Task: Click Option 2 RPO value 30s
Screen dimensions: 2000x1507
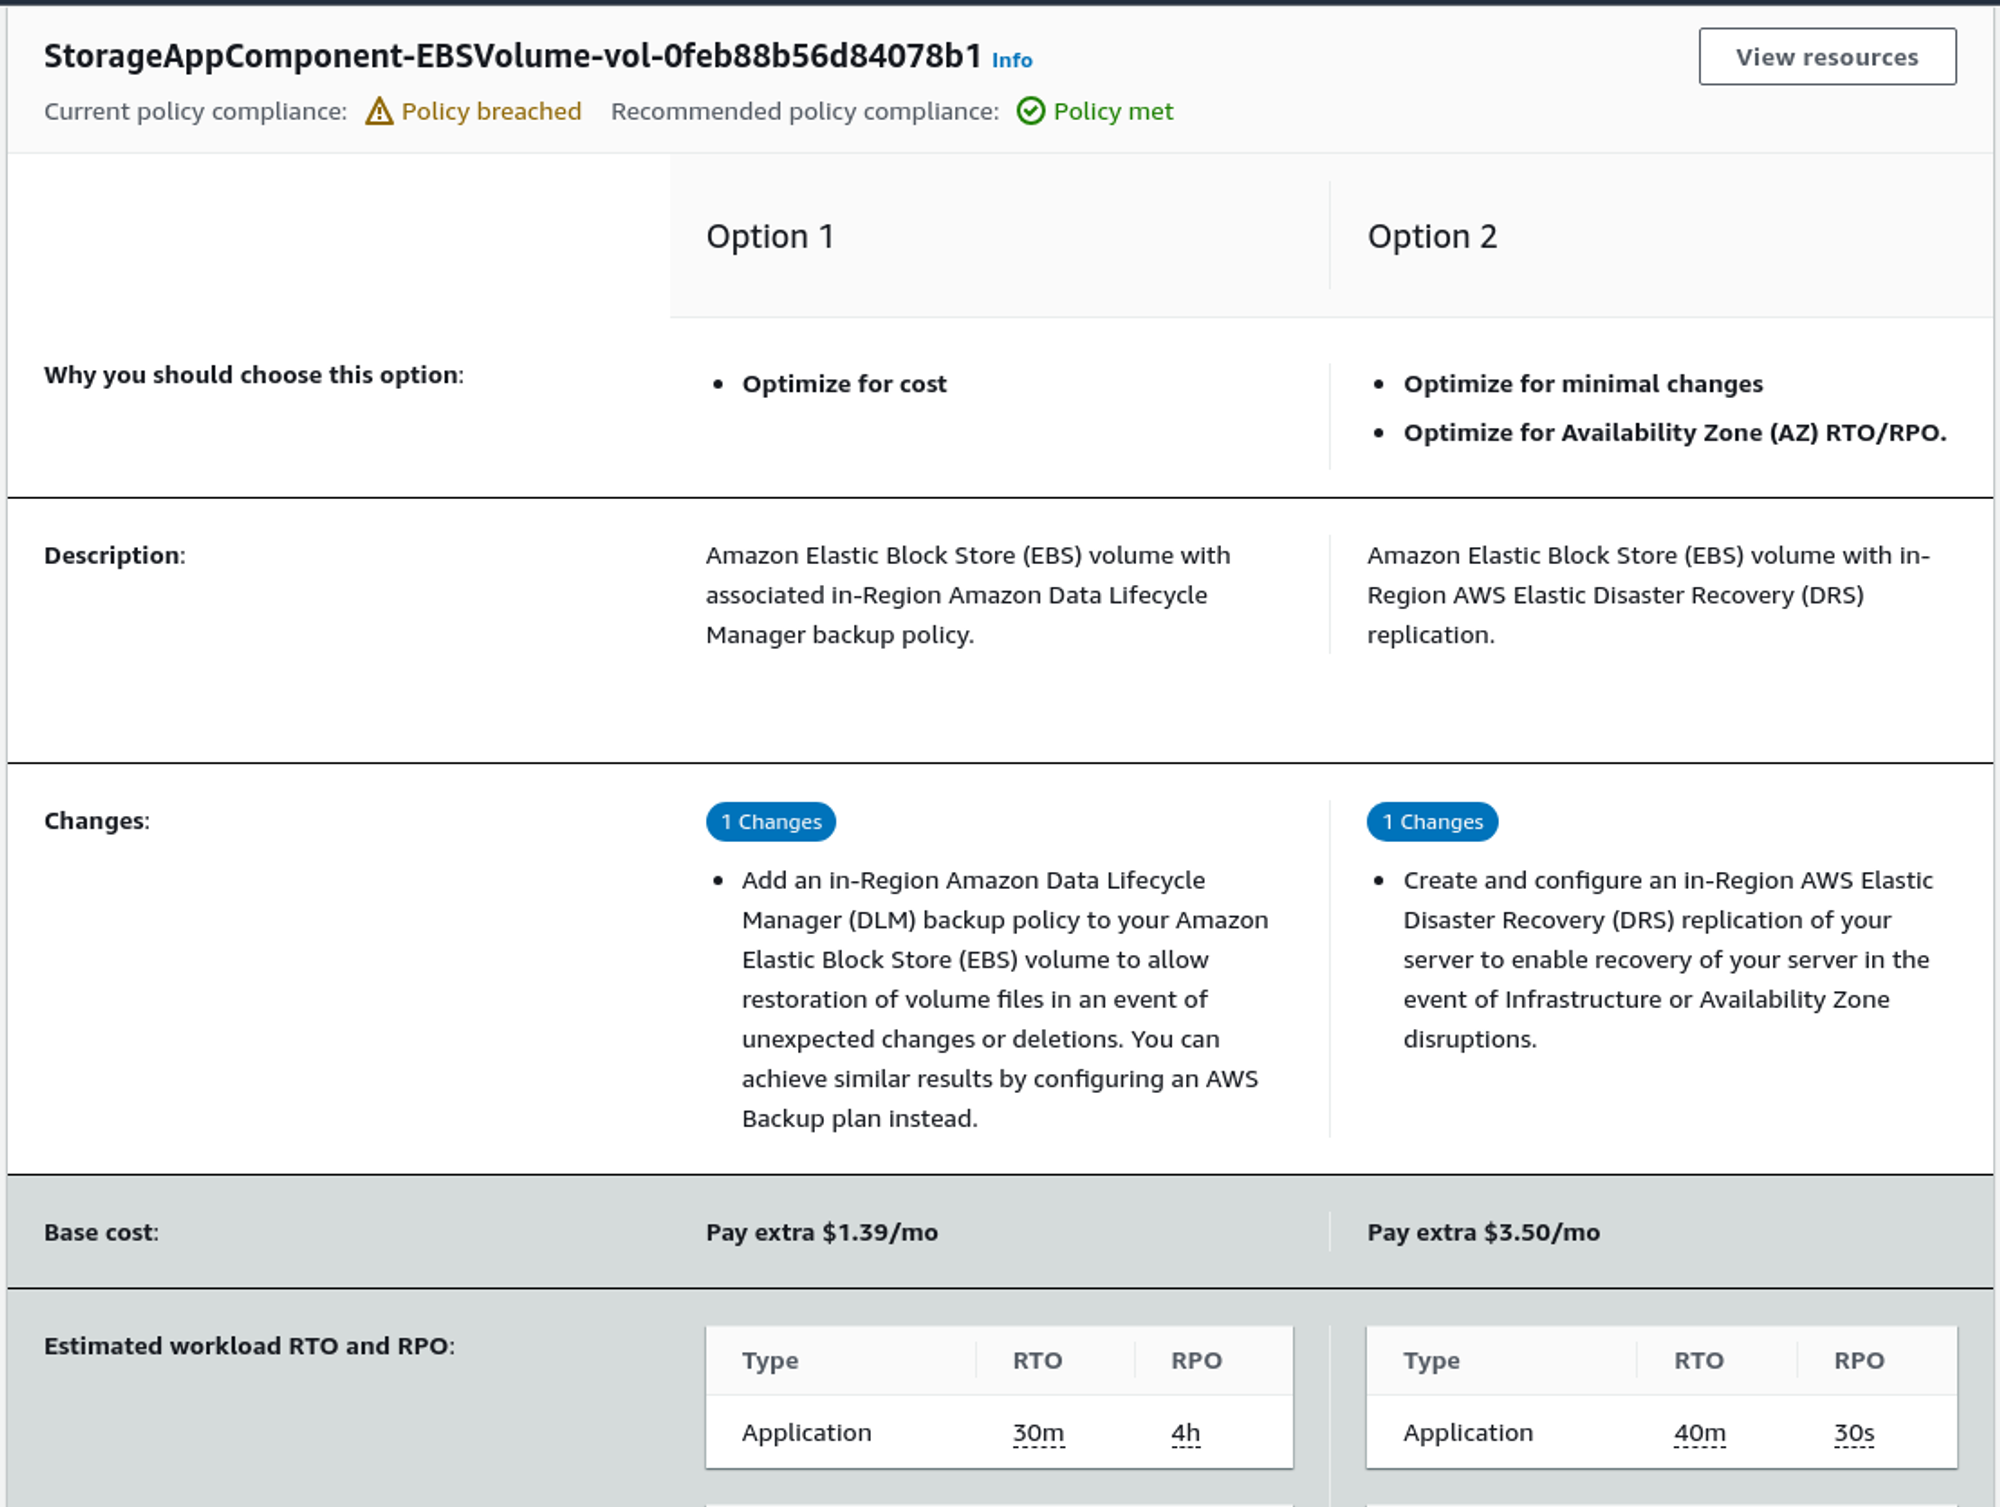Action: coord(1853,1433)
